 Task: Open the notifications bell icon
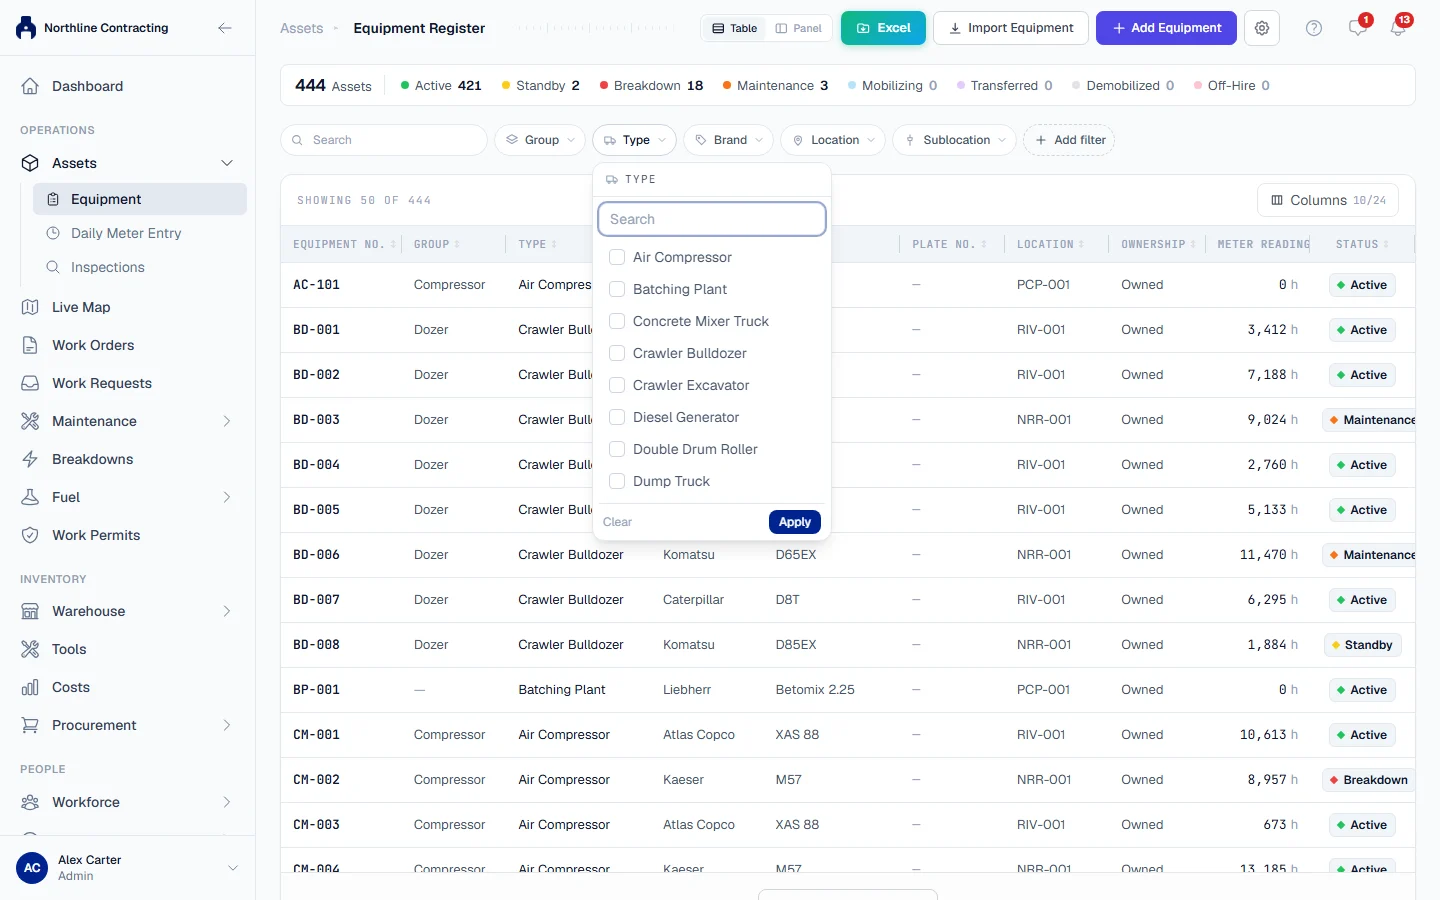click(1398, 28)
